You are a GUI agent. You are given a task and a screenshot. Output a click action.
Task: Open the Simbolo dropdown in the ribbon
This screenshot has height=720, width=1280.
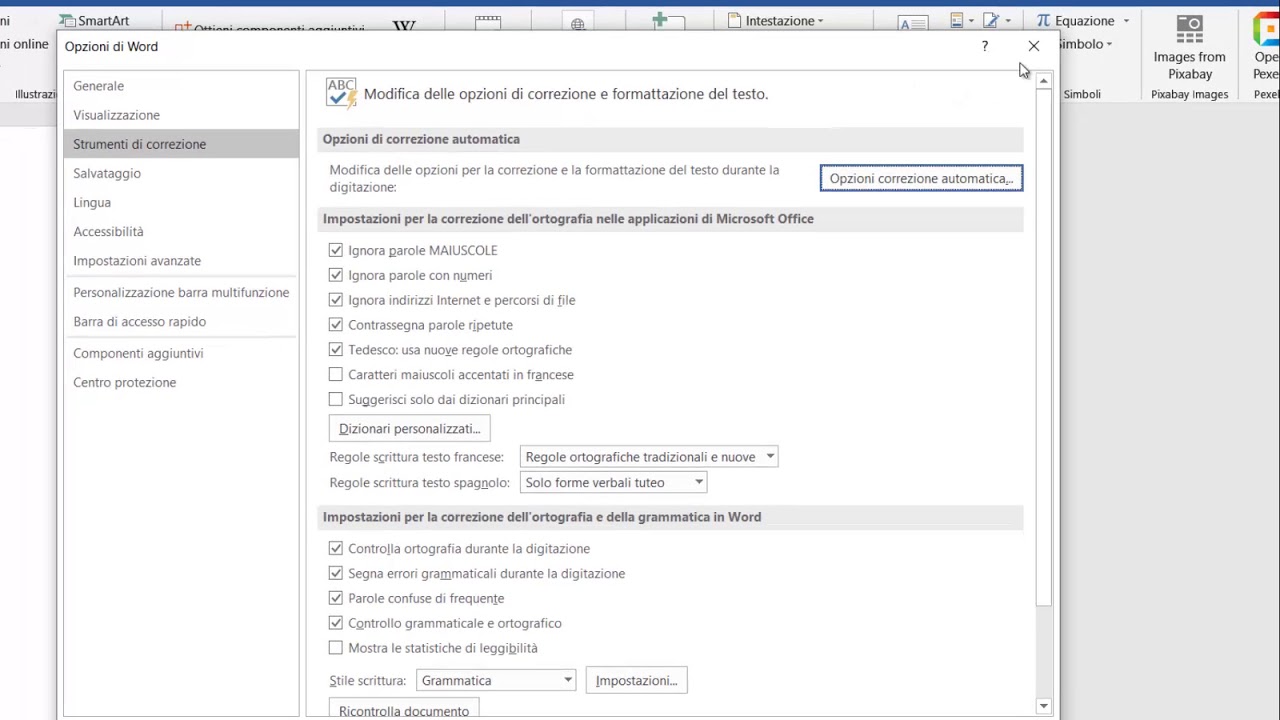tap(1085, 44)
